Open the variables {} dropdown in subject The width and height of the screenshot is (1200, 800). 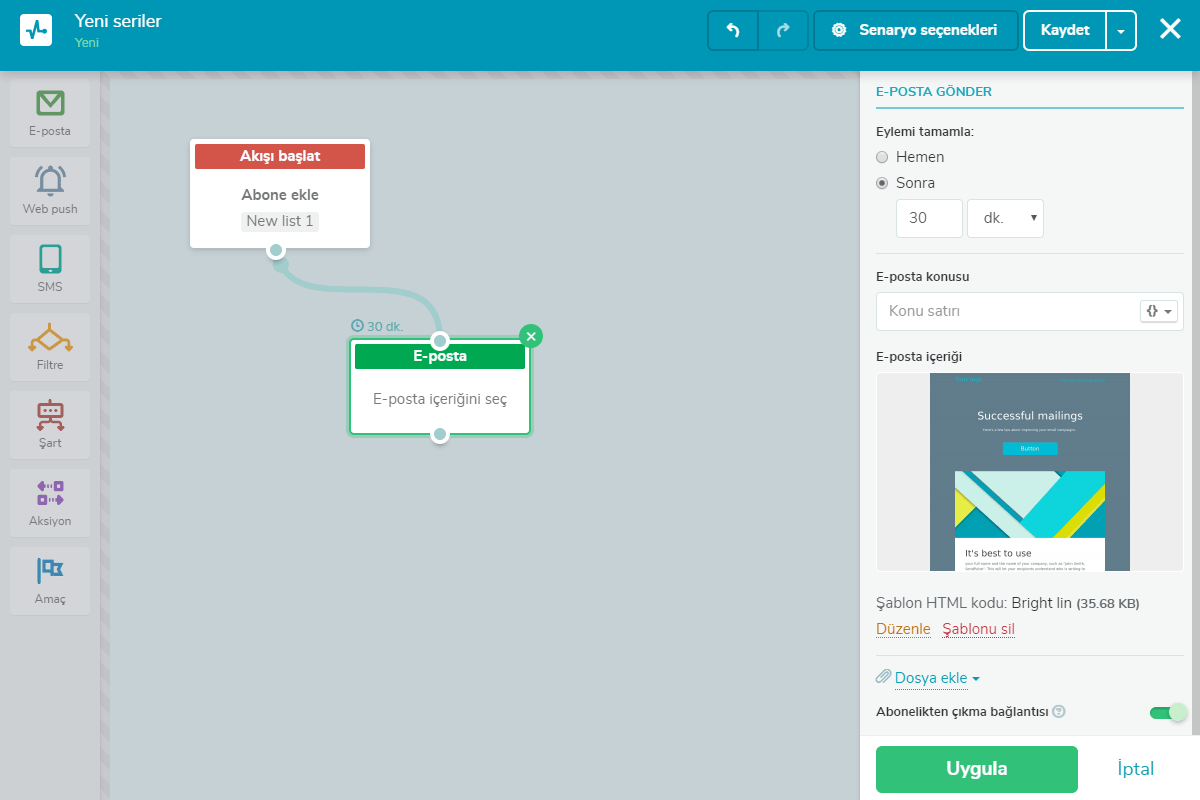click(x=1159, y=311)
